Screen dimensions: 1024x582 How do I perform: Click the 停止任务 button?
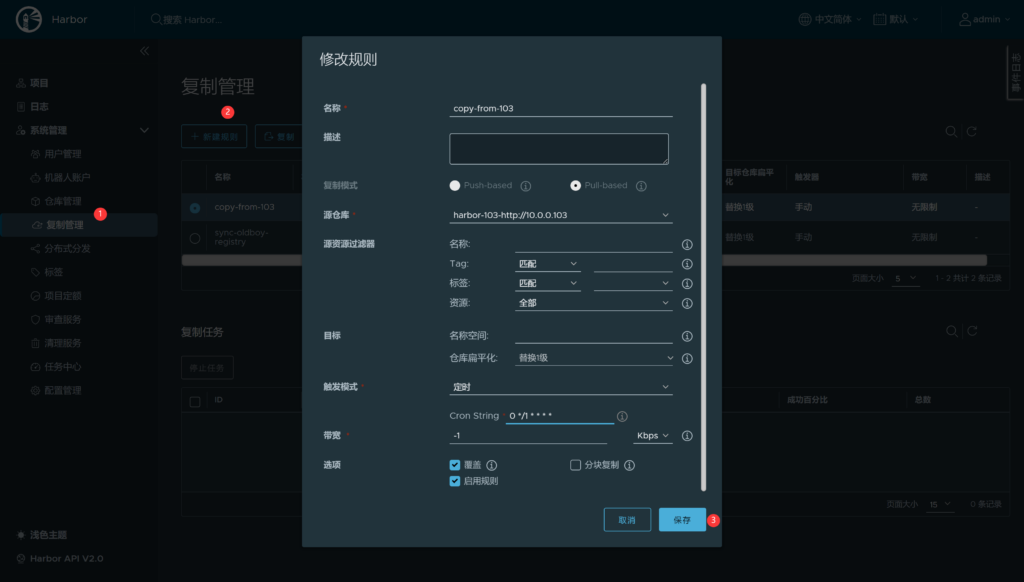coord(207,368)
